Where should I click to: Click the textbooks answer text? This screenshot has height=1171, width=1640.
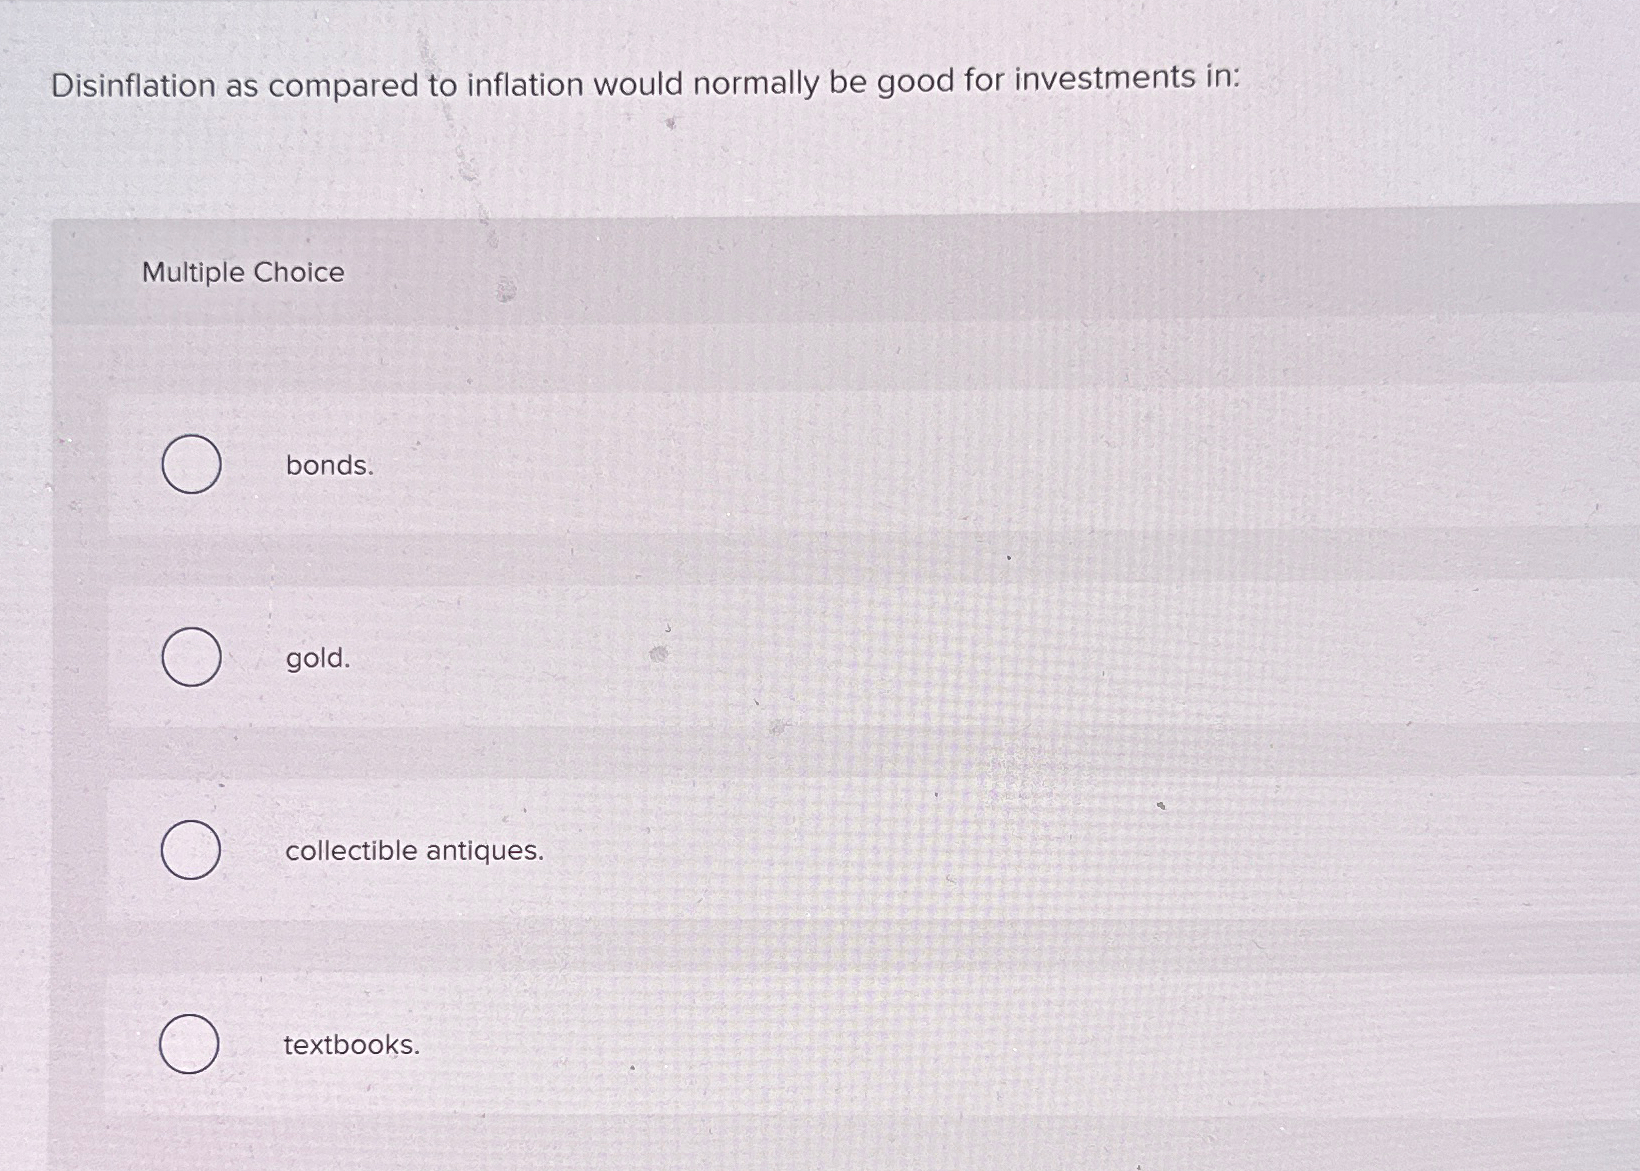tap(351, 1046)
